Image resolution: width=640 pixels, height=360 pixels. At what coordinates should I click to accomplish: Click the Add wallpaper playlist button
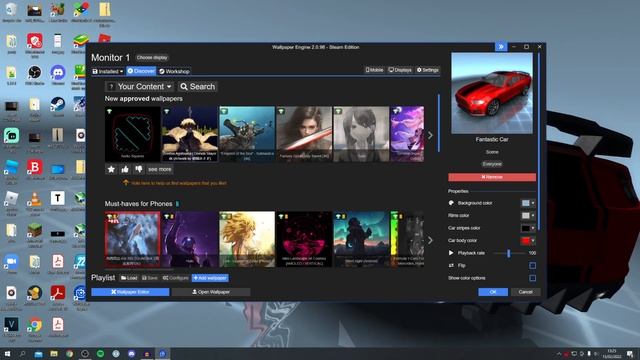click(x=210, y=278)
